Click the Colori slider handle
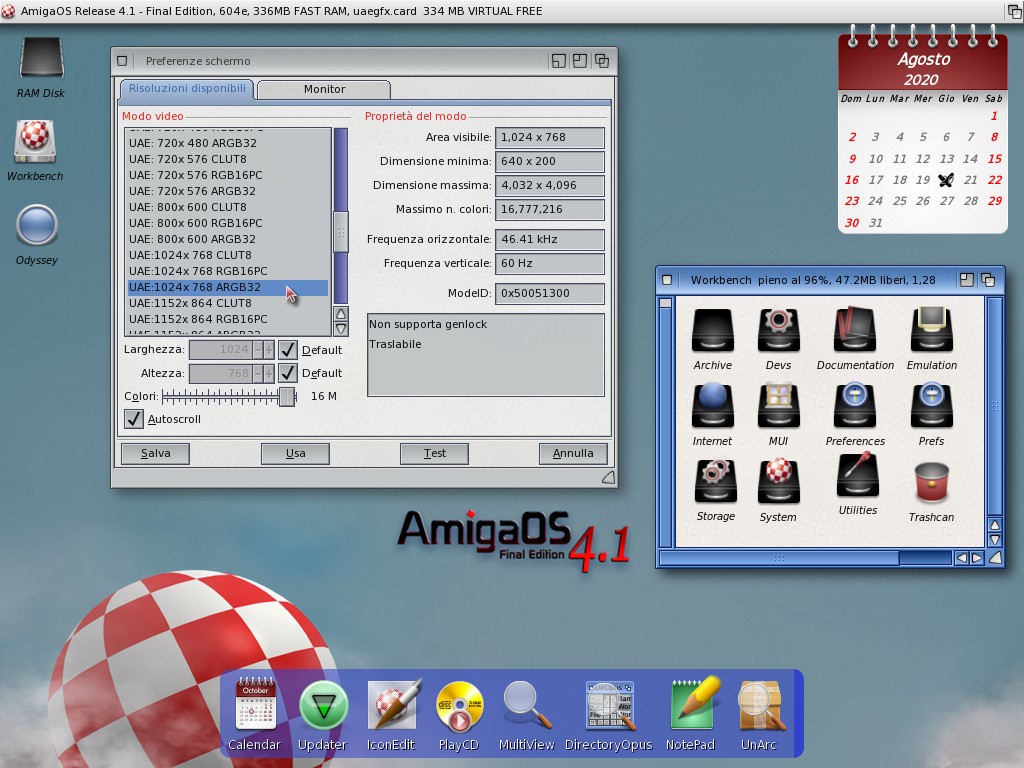This screenshot has width=1024, height=768. pyautogui.click(x=287, y=396)
